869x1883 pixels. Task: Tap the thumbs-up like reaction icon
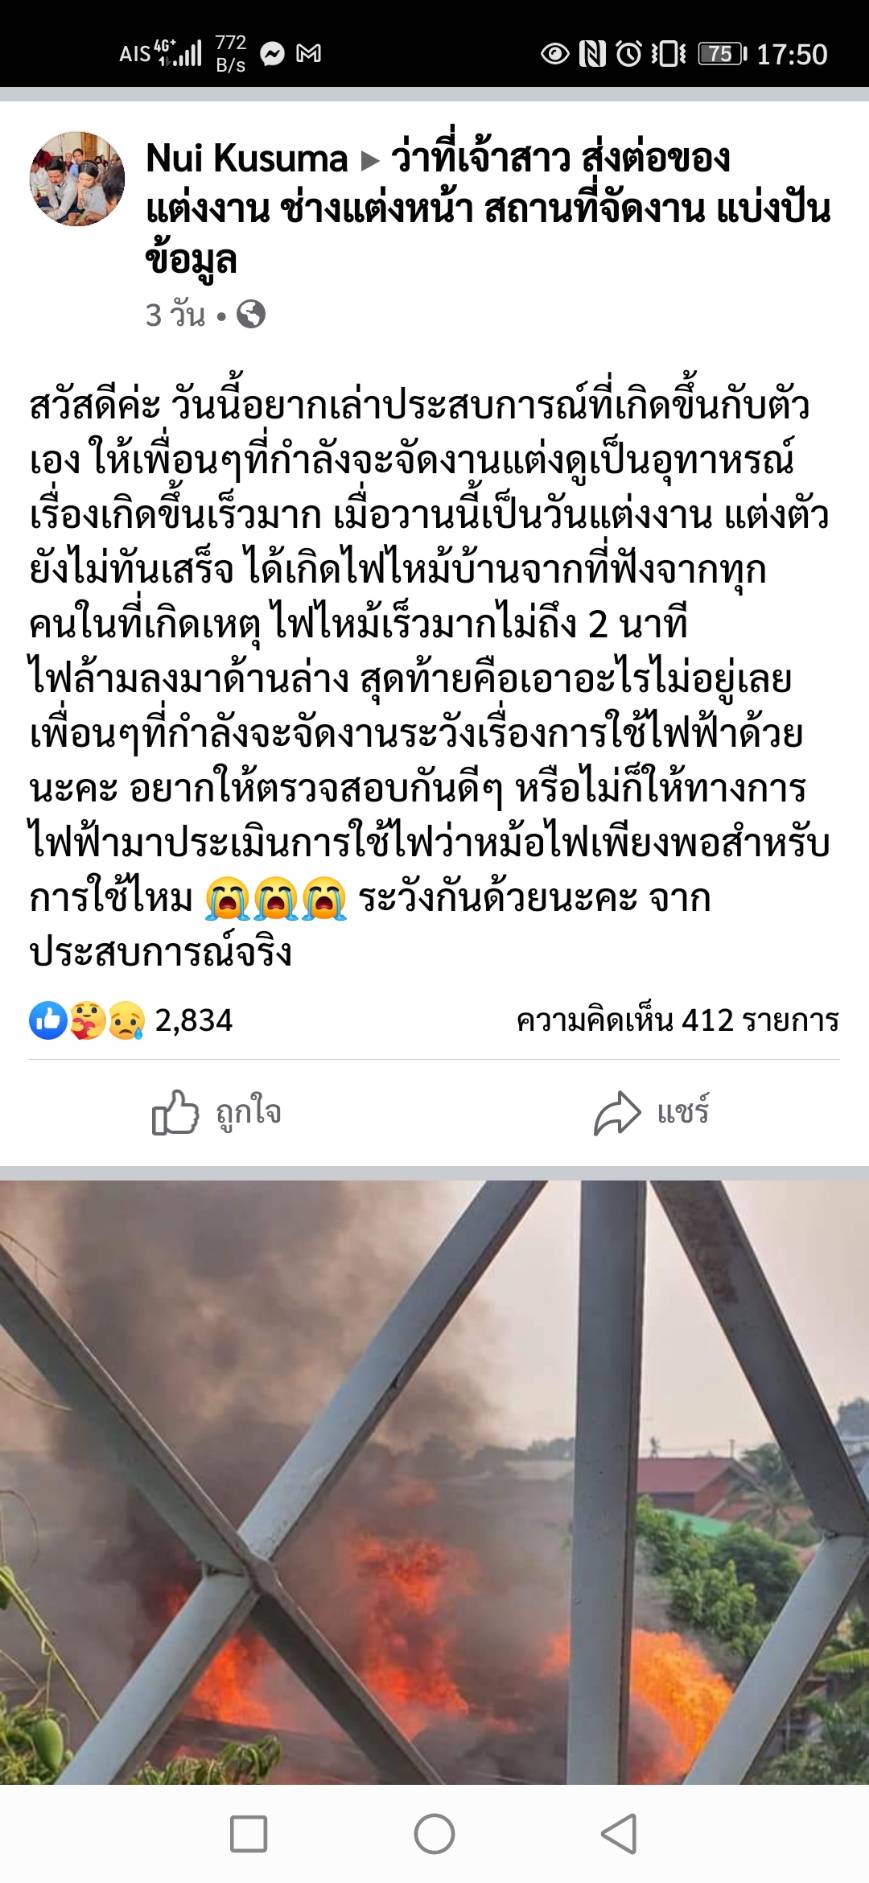point(47,1020)
